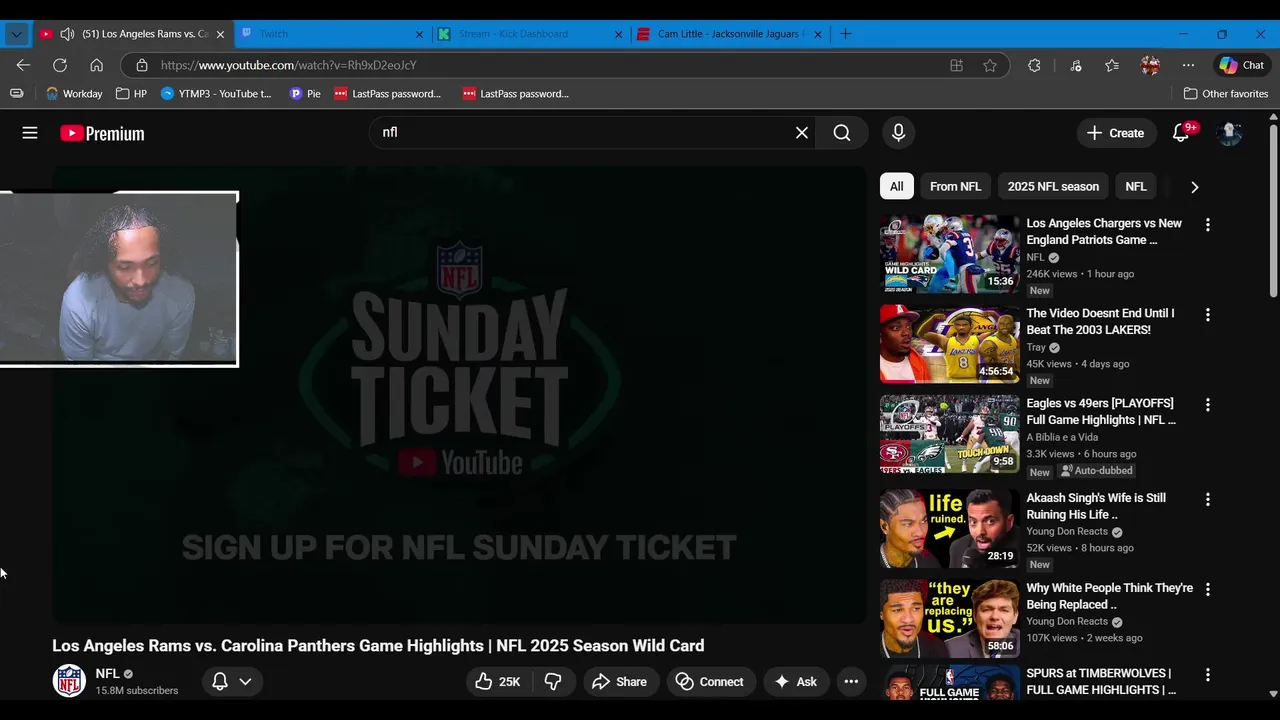Open options for Why White People video
This screenshot has width=1280, height=720.
tap(1207, 590)
